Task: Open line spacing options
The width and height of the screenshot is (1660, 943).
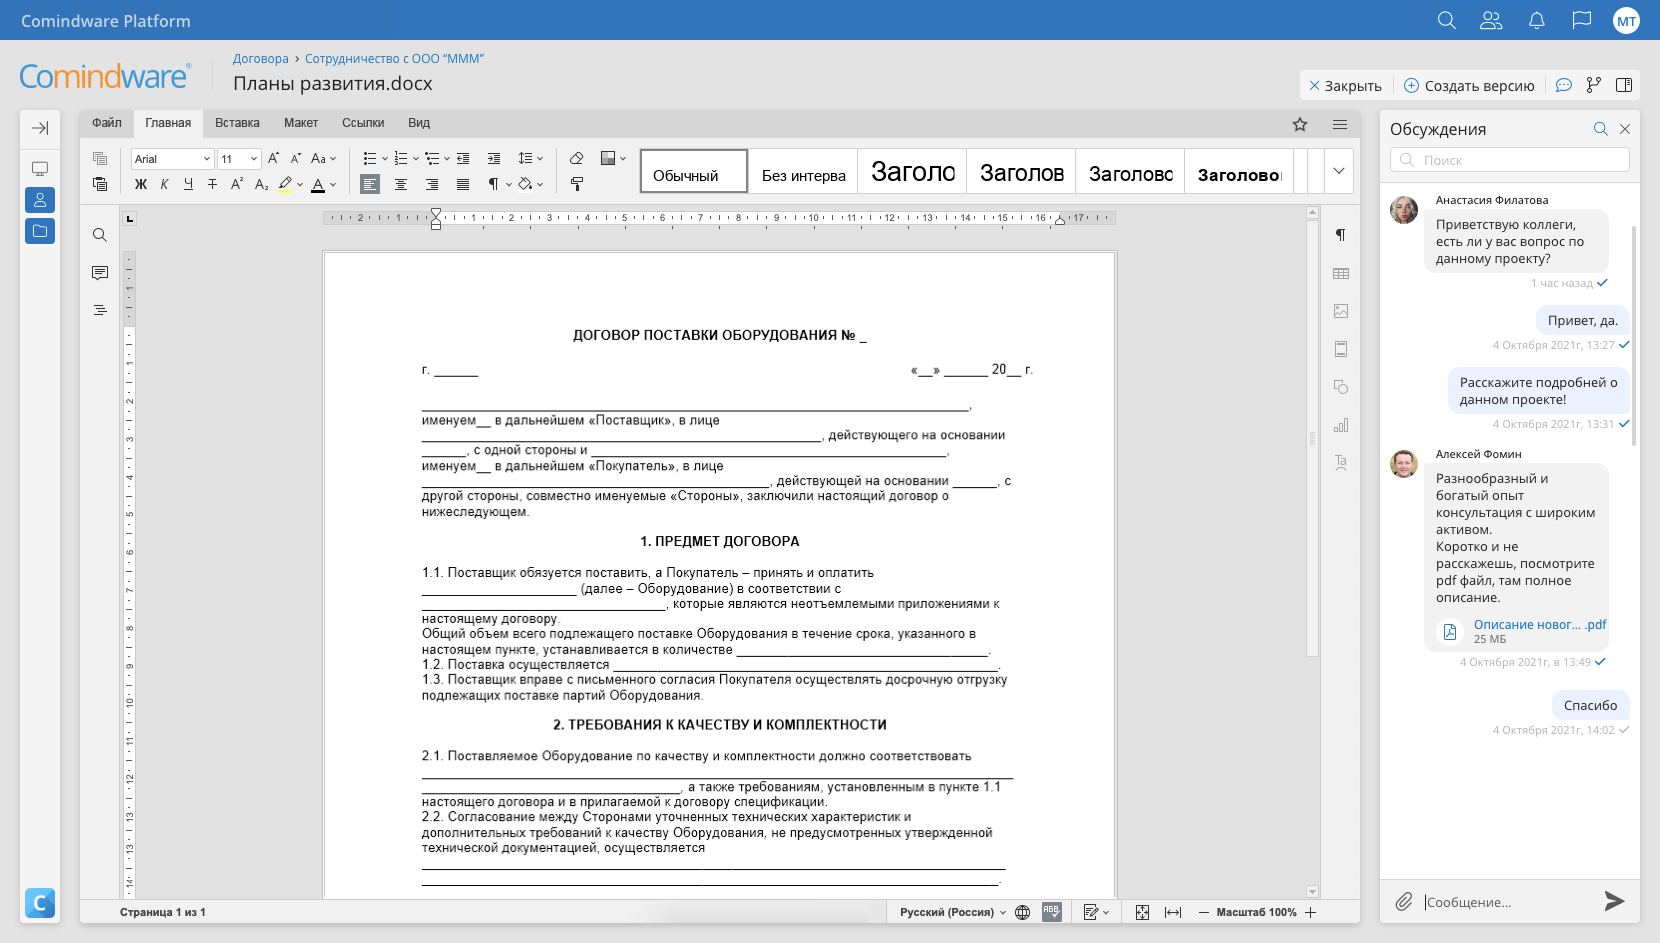Action: coord(530,158)
